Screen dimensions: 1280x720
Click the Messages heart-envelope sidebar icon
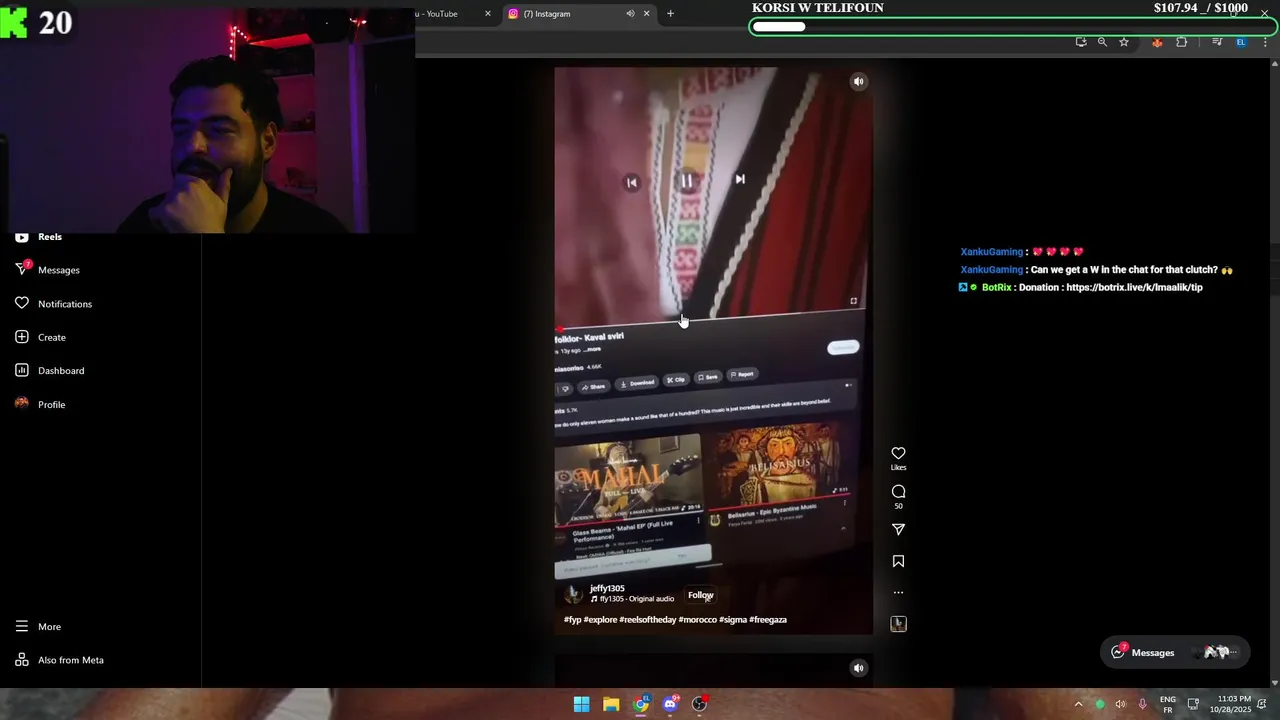pyautogui.click(x=22, y=269)
